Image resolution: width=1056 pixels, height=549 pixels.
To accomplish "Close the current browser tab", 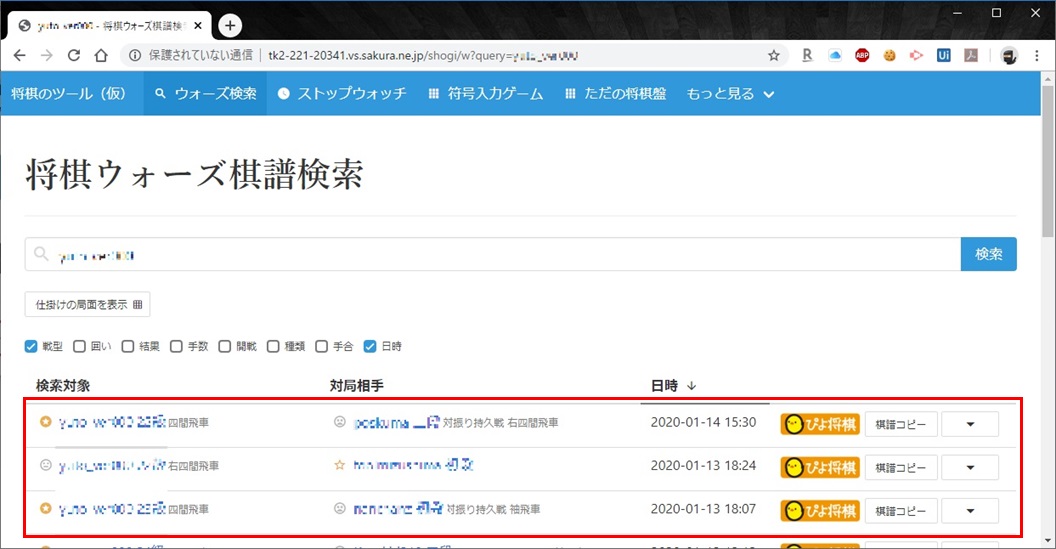I will (x=198, y=26).
